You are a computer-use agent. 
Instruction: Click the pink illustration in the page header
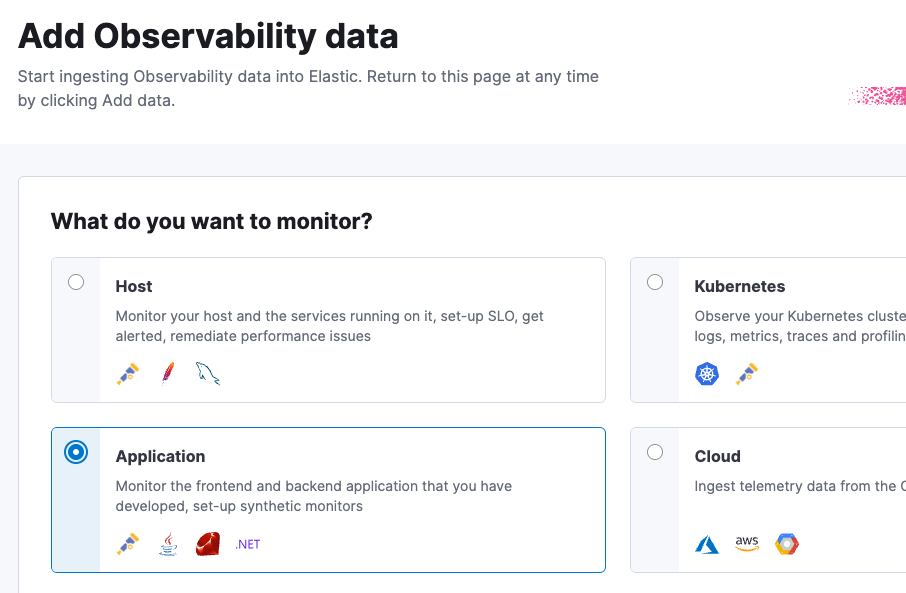(x=877, y=96)
